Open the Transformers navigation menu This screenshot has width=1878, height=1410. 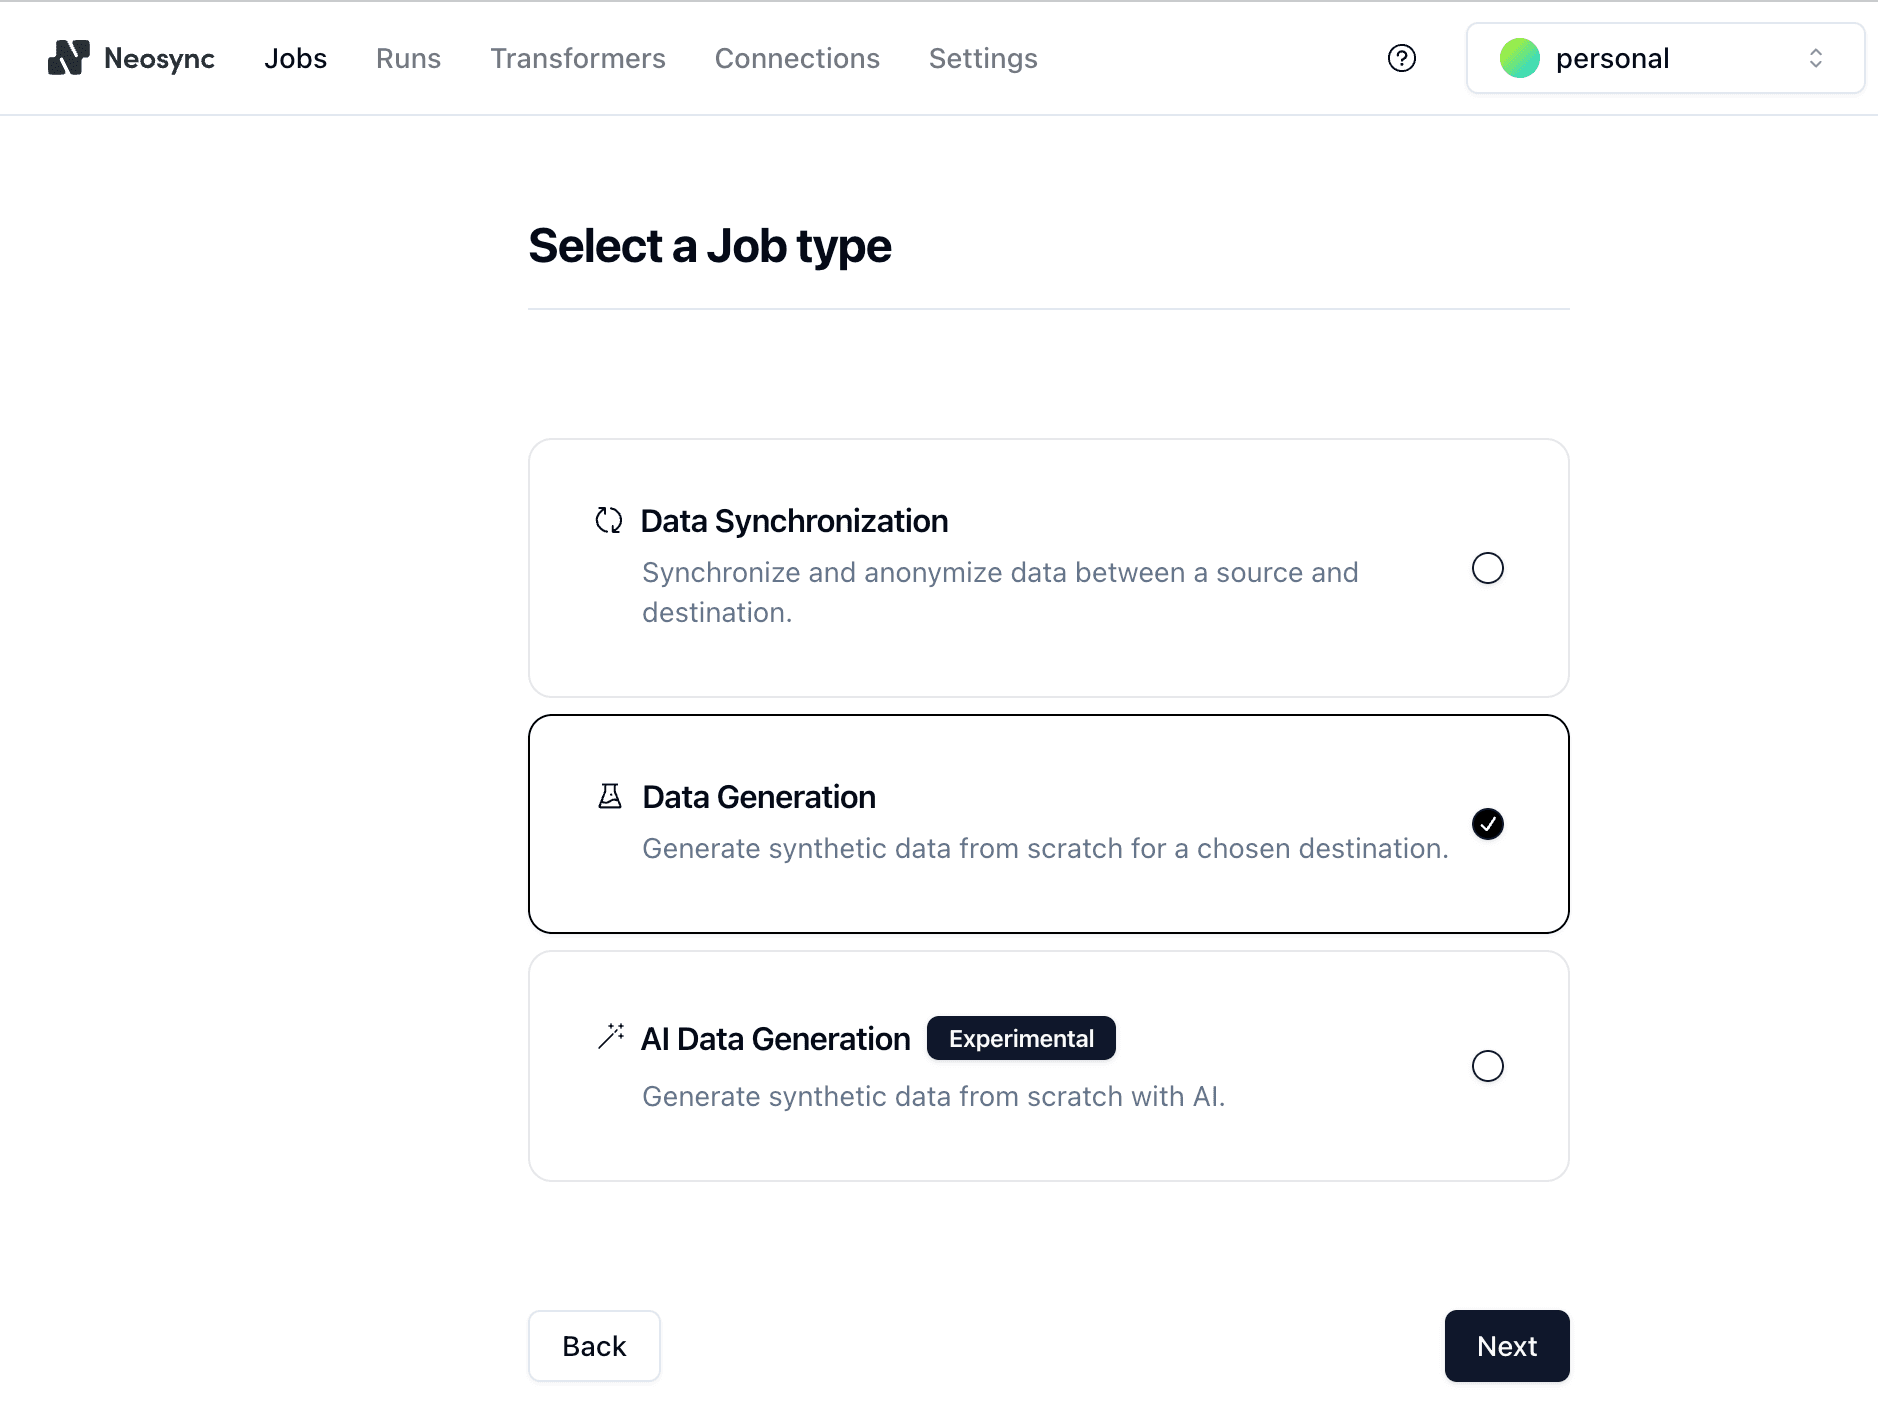click(577, 58)
